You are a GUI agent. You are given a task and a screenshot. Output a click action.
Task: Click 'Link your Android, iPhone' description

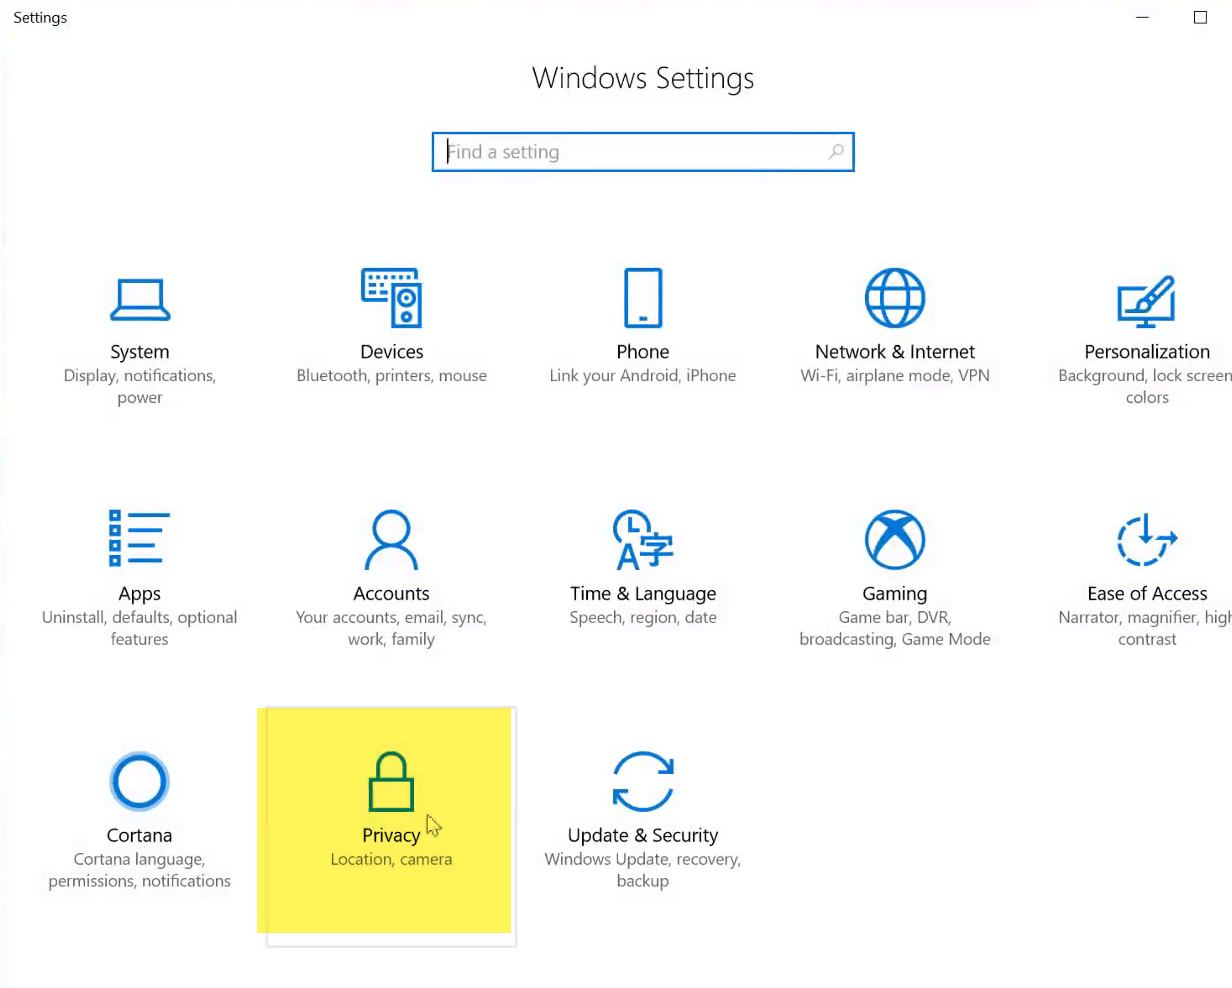pos(643,376)
